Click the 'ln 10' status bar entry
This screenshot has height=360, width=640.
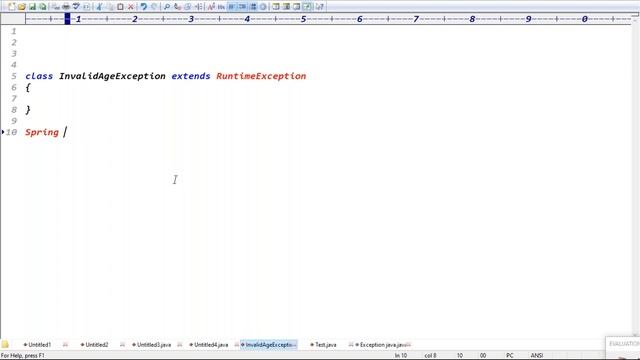401,356
